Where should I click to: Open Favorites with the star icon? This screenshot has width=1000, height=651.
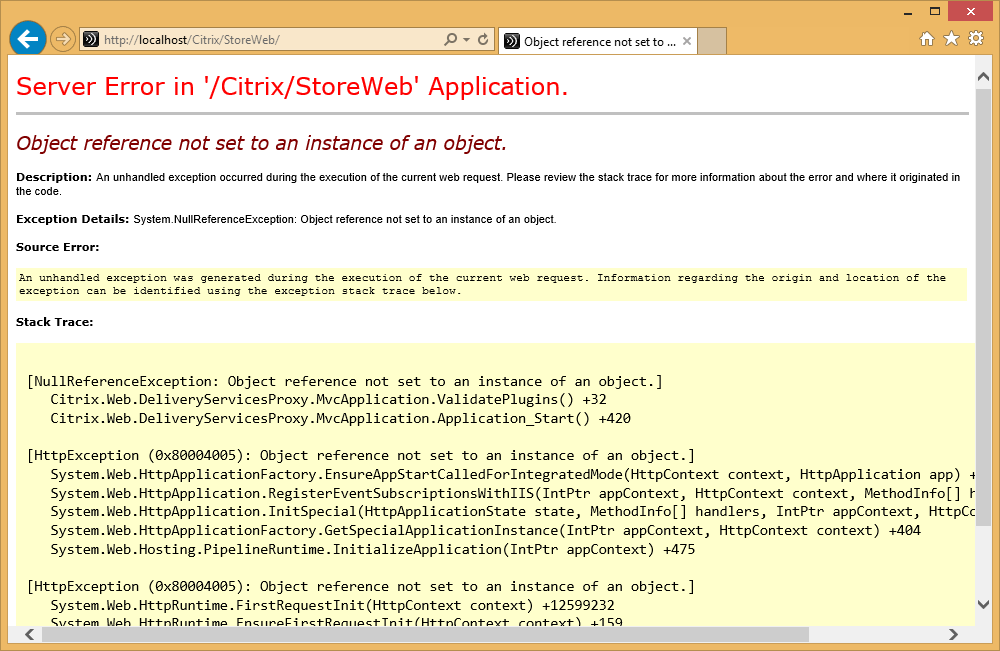pos(952,38)
